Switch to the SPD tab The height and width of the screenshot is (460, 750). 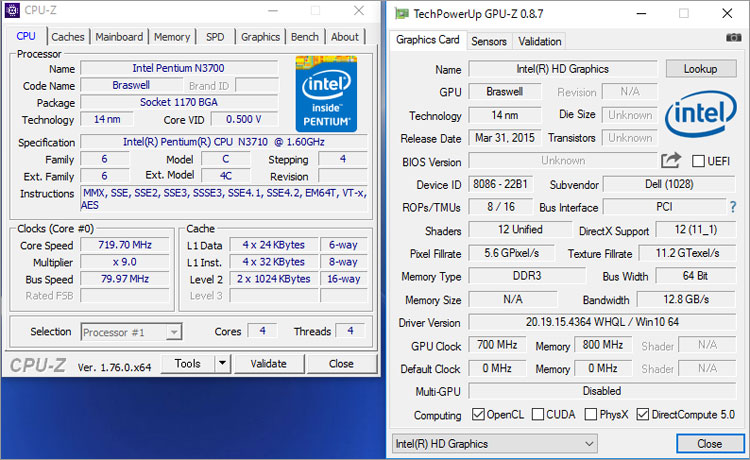click(x=215, y=37)
